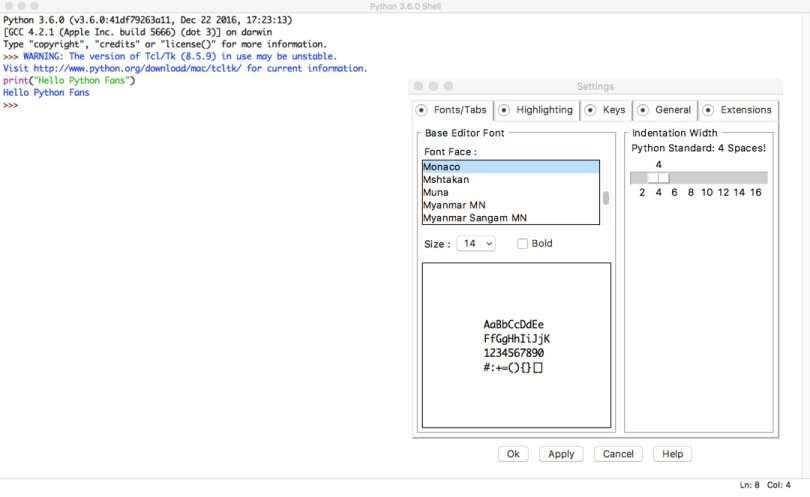The image size is (810, 497).
Task: Close the Settings dialog window
Action: [418, 86]
